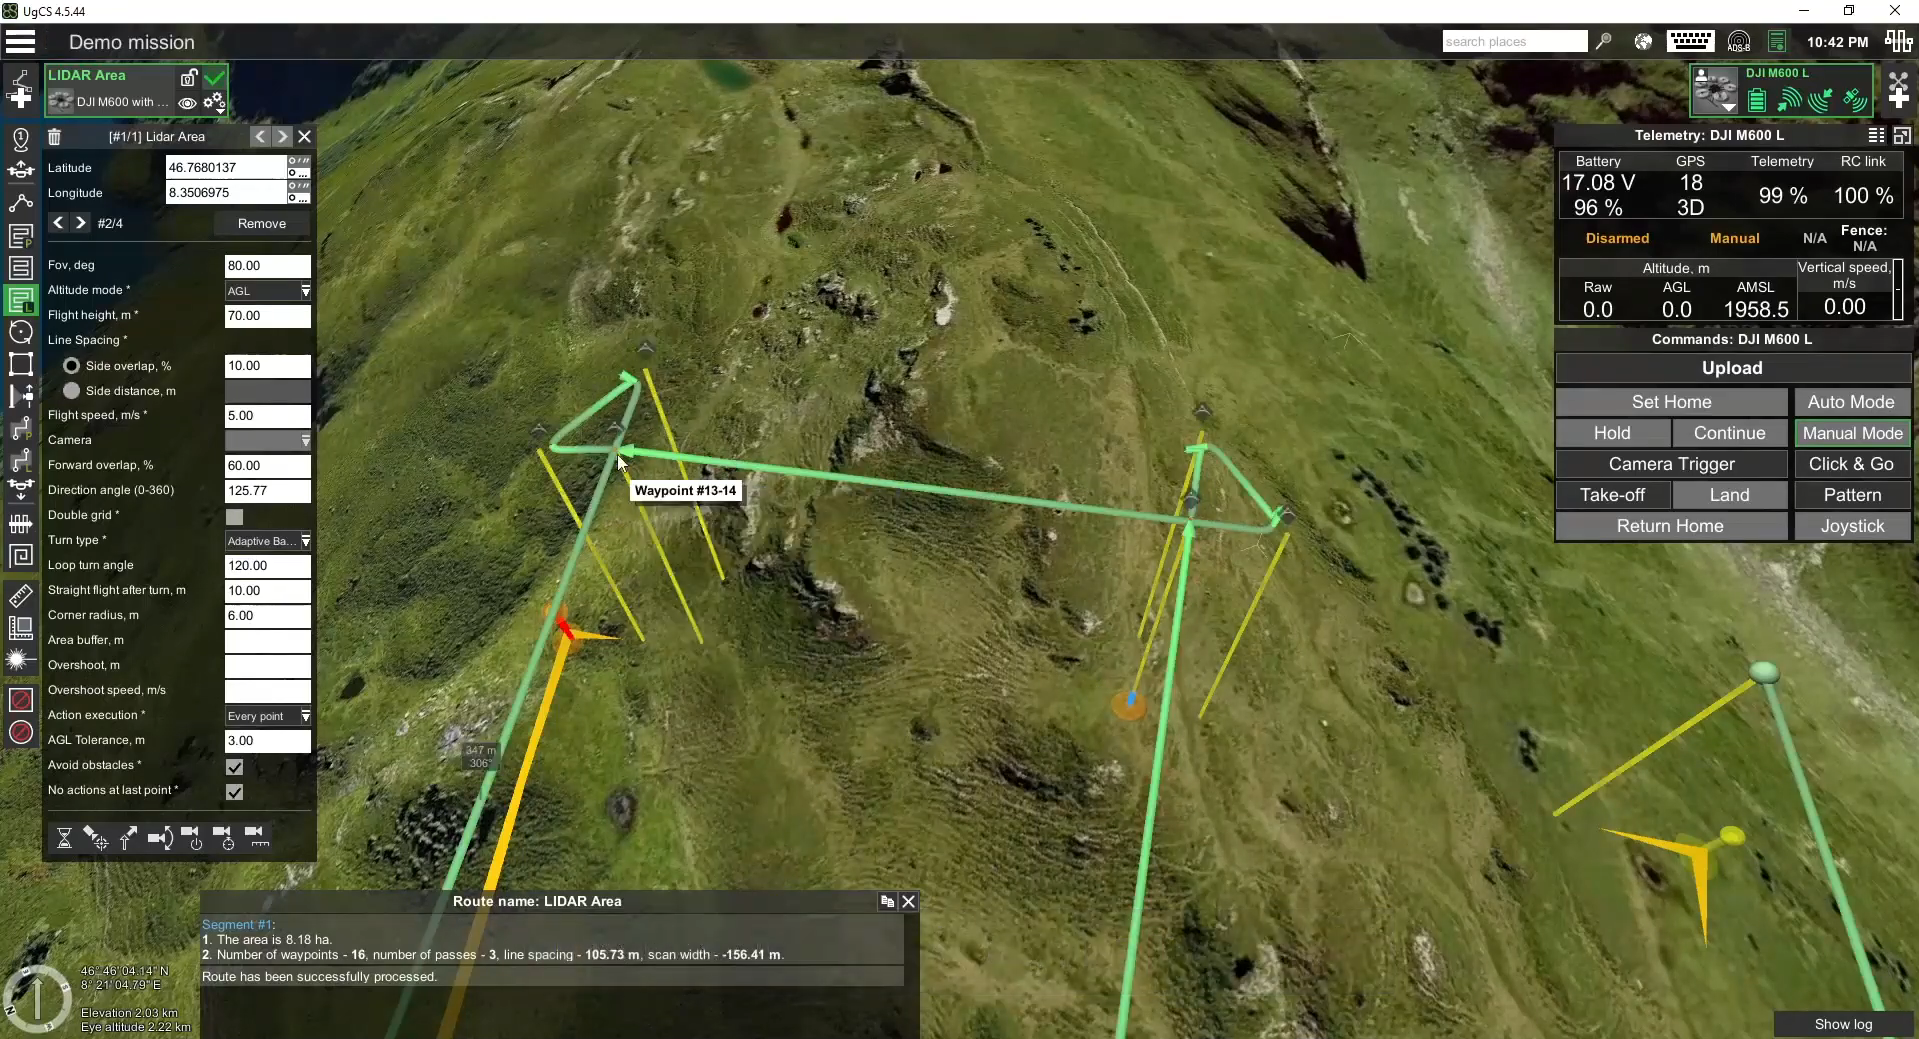Image resolution: width=1919 pixels, height=1039 pixels.
Task: Uncheck the Avoid obstacles checkbox
Action: pyautogui.click(x=234, y=767)
